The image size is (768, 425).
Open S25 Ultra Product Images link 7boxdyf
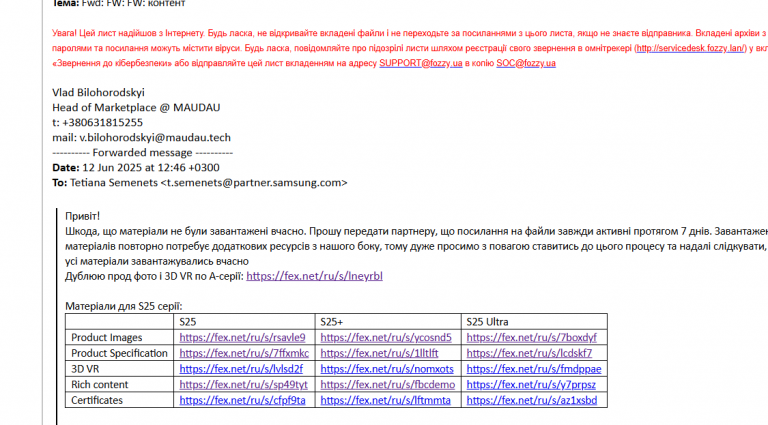(x=531, y=337)
